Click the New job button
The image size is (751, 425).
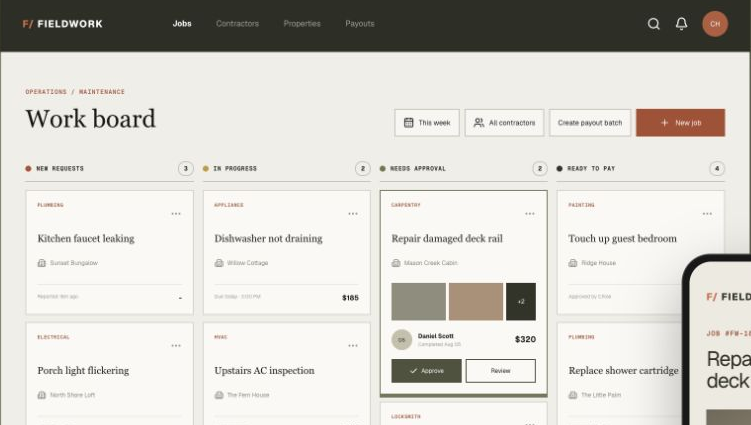click(681, 123)
